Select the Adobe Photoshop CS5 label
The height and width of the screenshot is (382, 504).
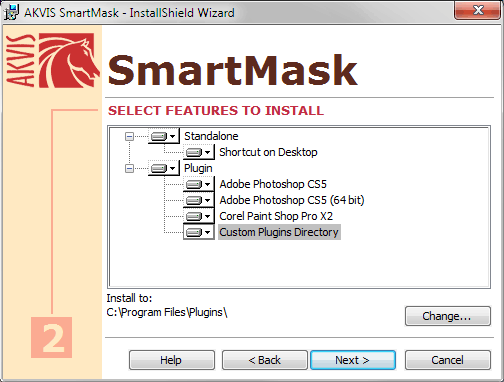point(273,184)
